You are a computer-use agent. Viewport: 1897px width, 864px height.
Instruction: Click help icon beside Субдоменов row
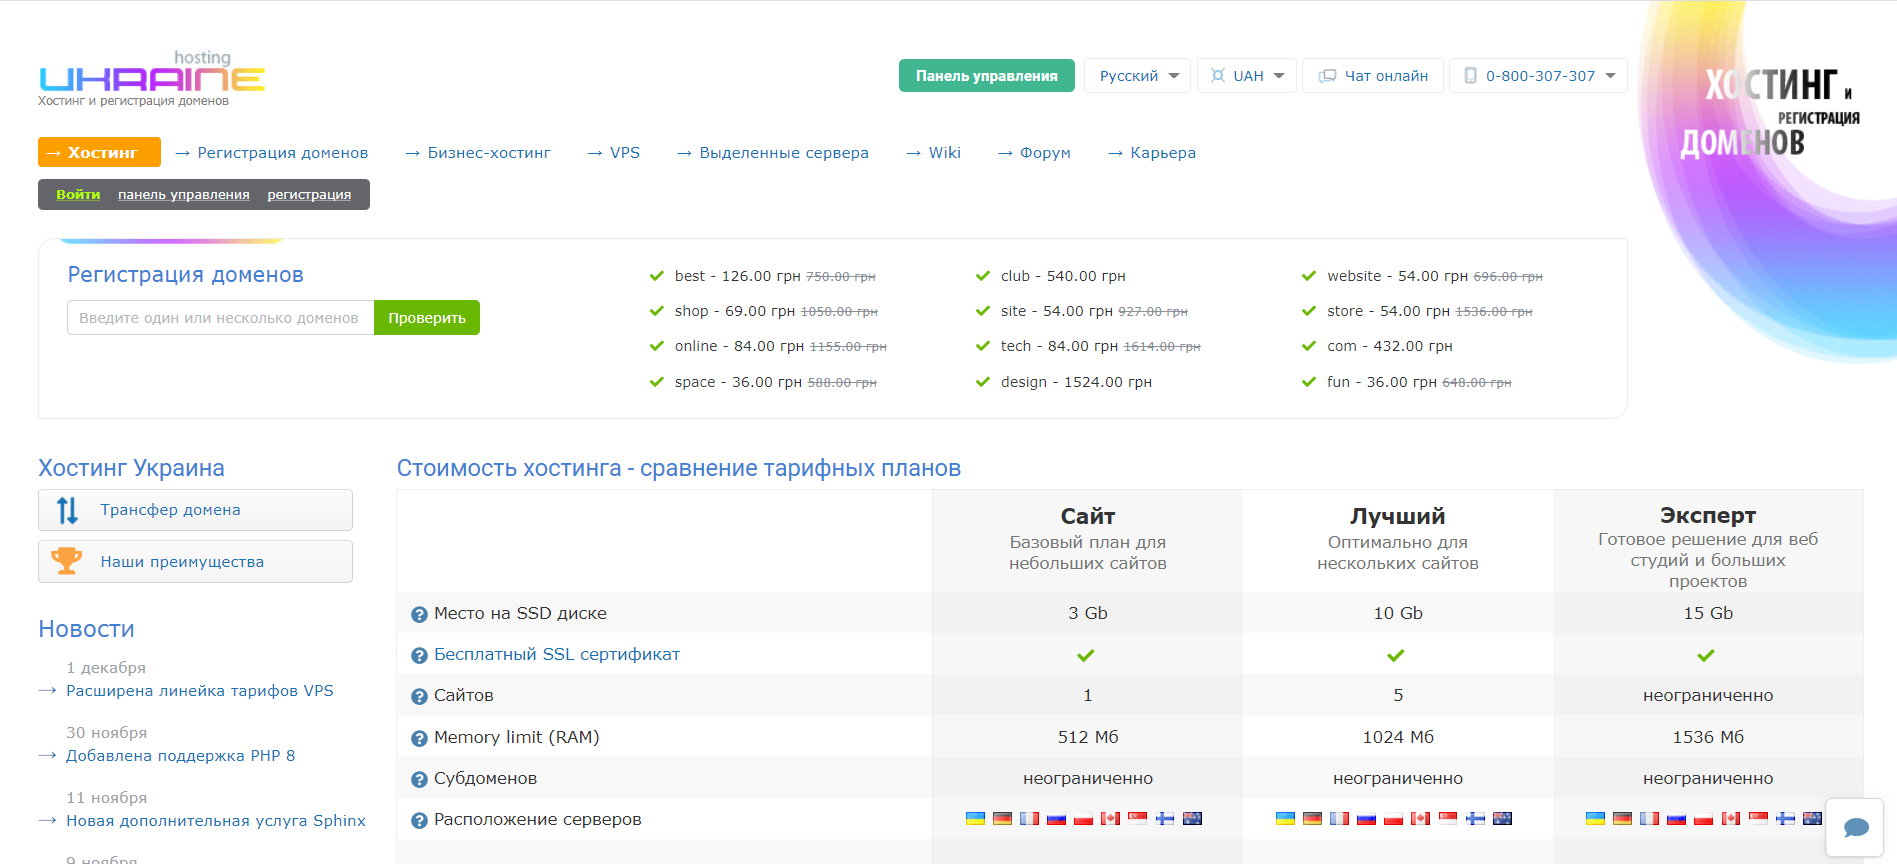pyautogui.click(x=419, y=779)
